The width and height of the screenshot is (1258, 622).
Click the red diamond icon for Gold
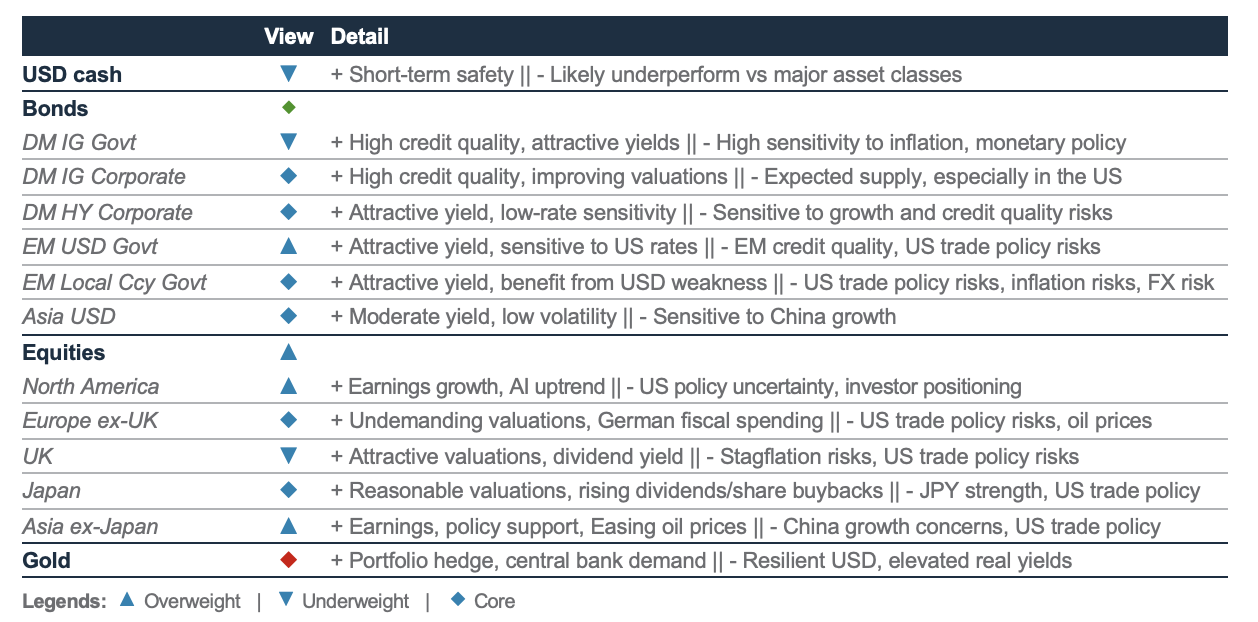pyautogui.click(x=289, y=560)
